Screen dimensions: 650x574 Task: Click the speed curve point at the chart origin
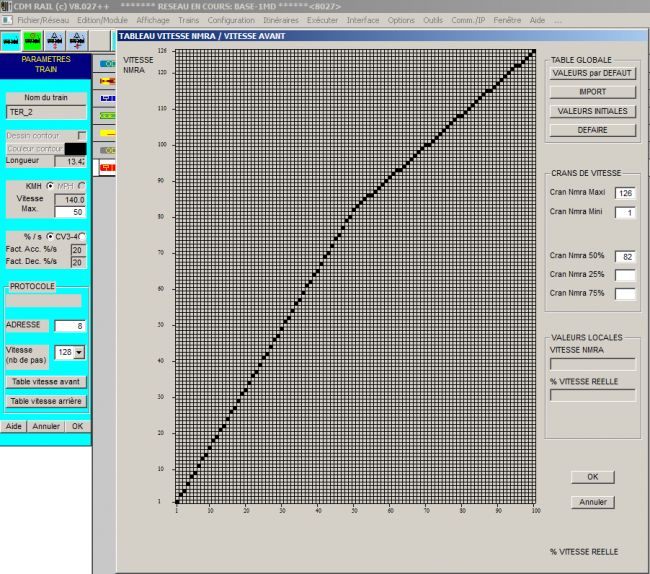pyautogui.click(x=177, y=501)
